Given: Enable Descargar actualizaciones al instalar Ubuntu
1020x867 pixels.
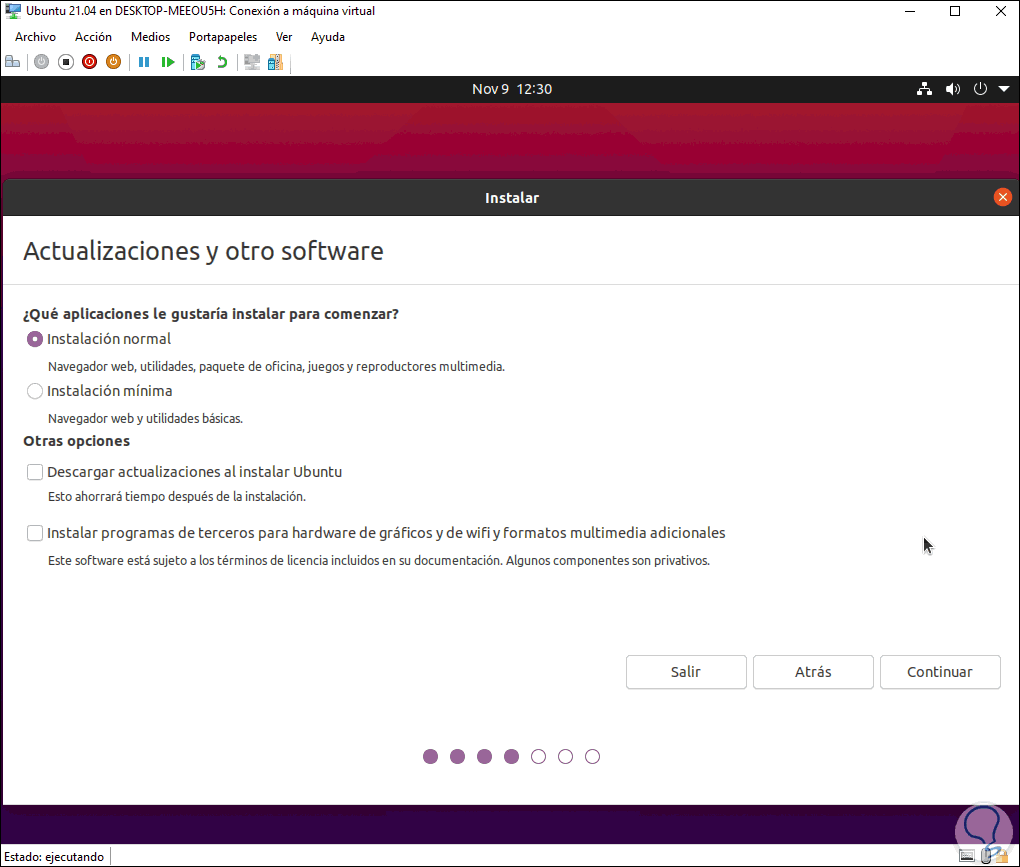Looking at the screenshot, I should (34, 472).
